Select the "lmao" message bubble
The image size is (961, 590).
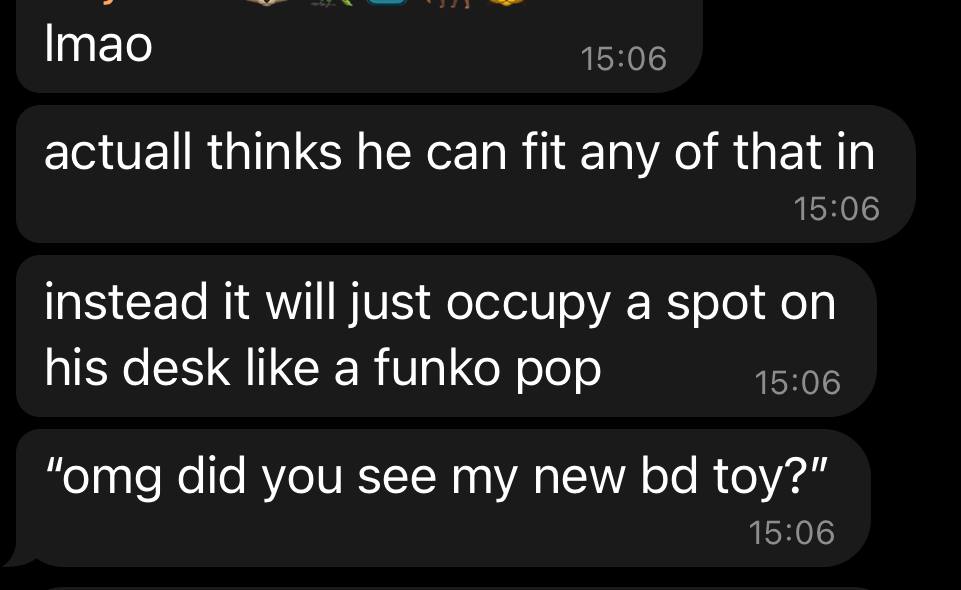(359, 46)
